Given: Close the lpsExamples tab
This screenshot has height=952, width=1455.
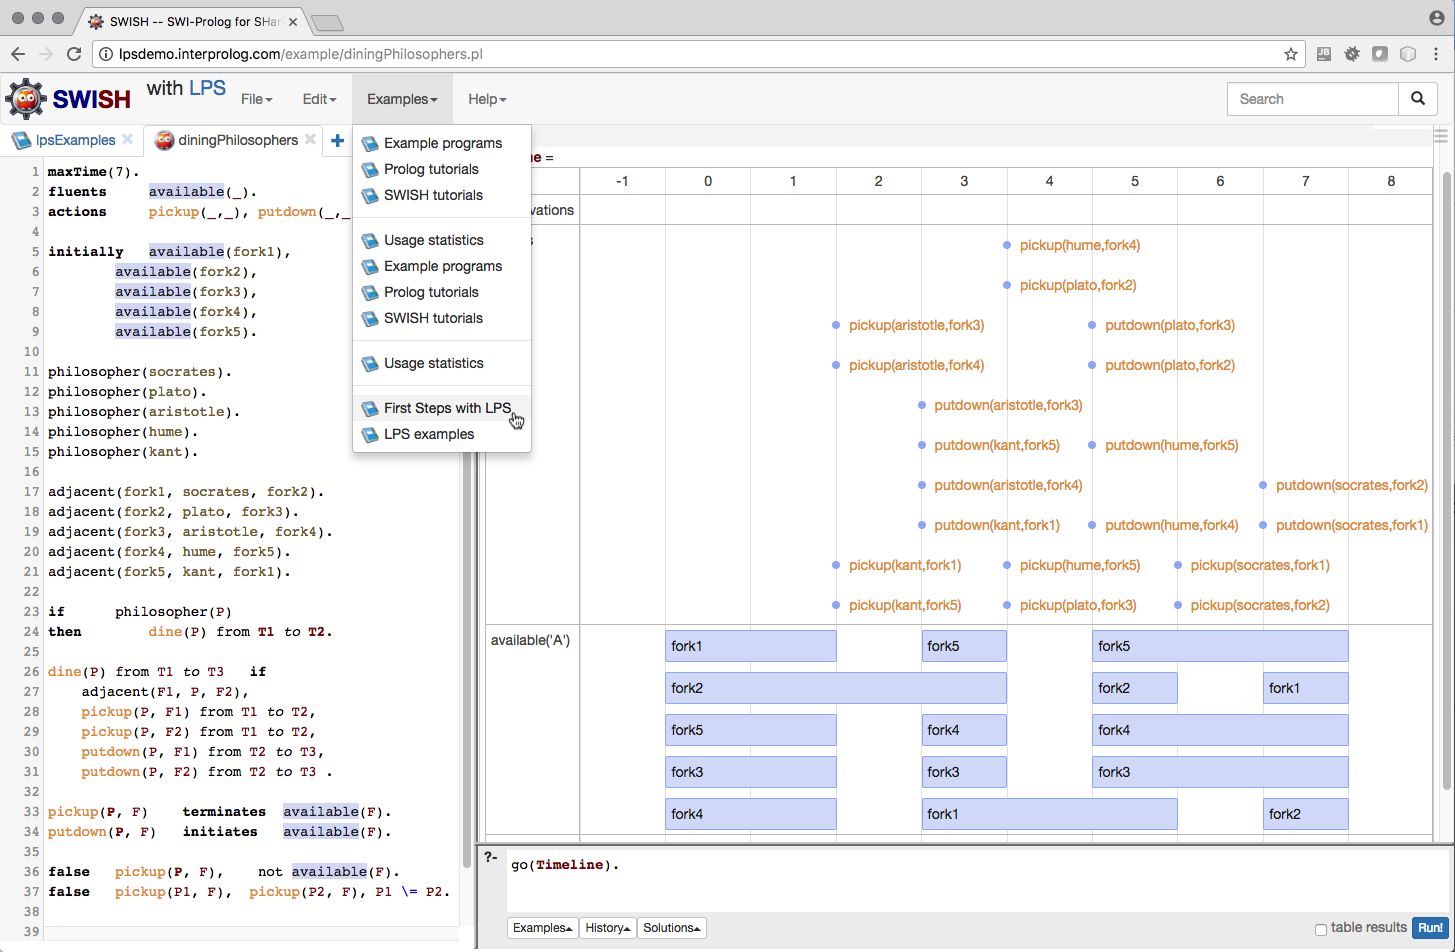Looking at the screenshot, I should [x=128, y=140].
